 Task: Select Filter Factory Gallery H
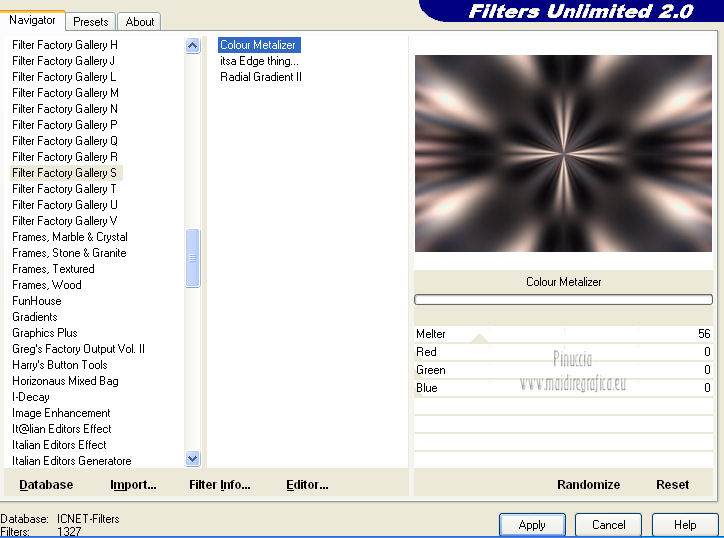65,45
